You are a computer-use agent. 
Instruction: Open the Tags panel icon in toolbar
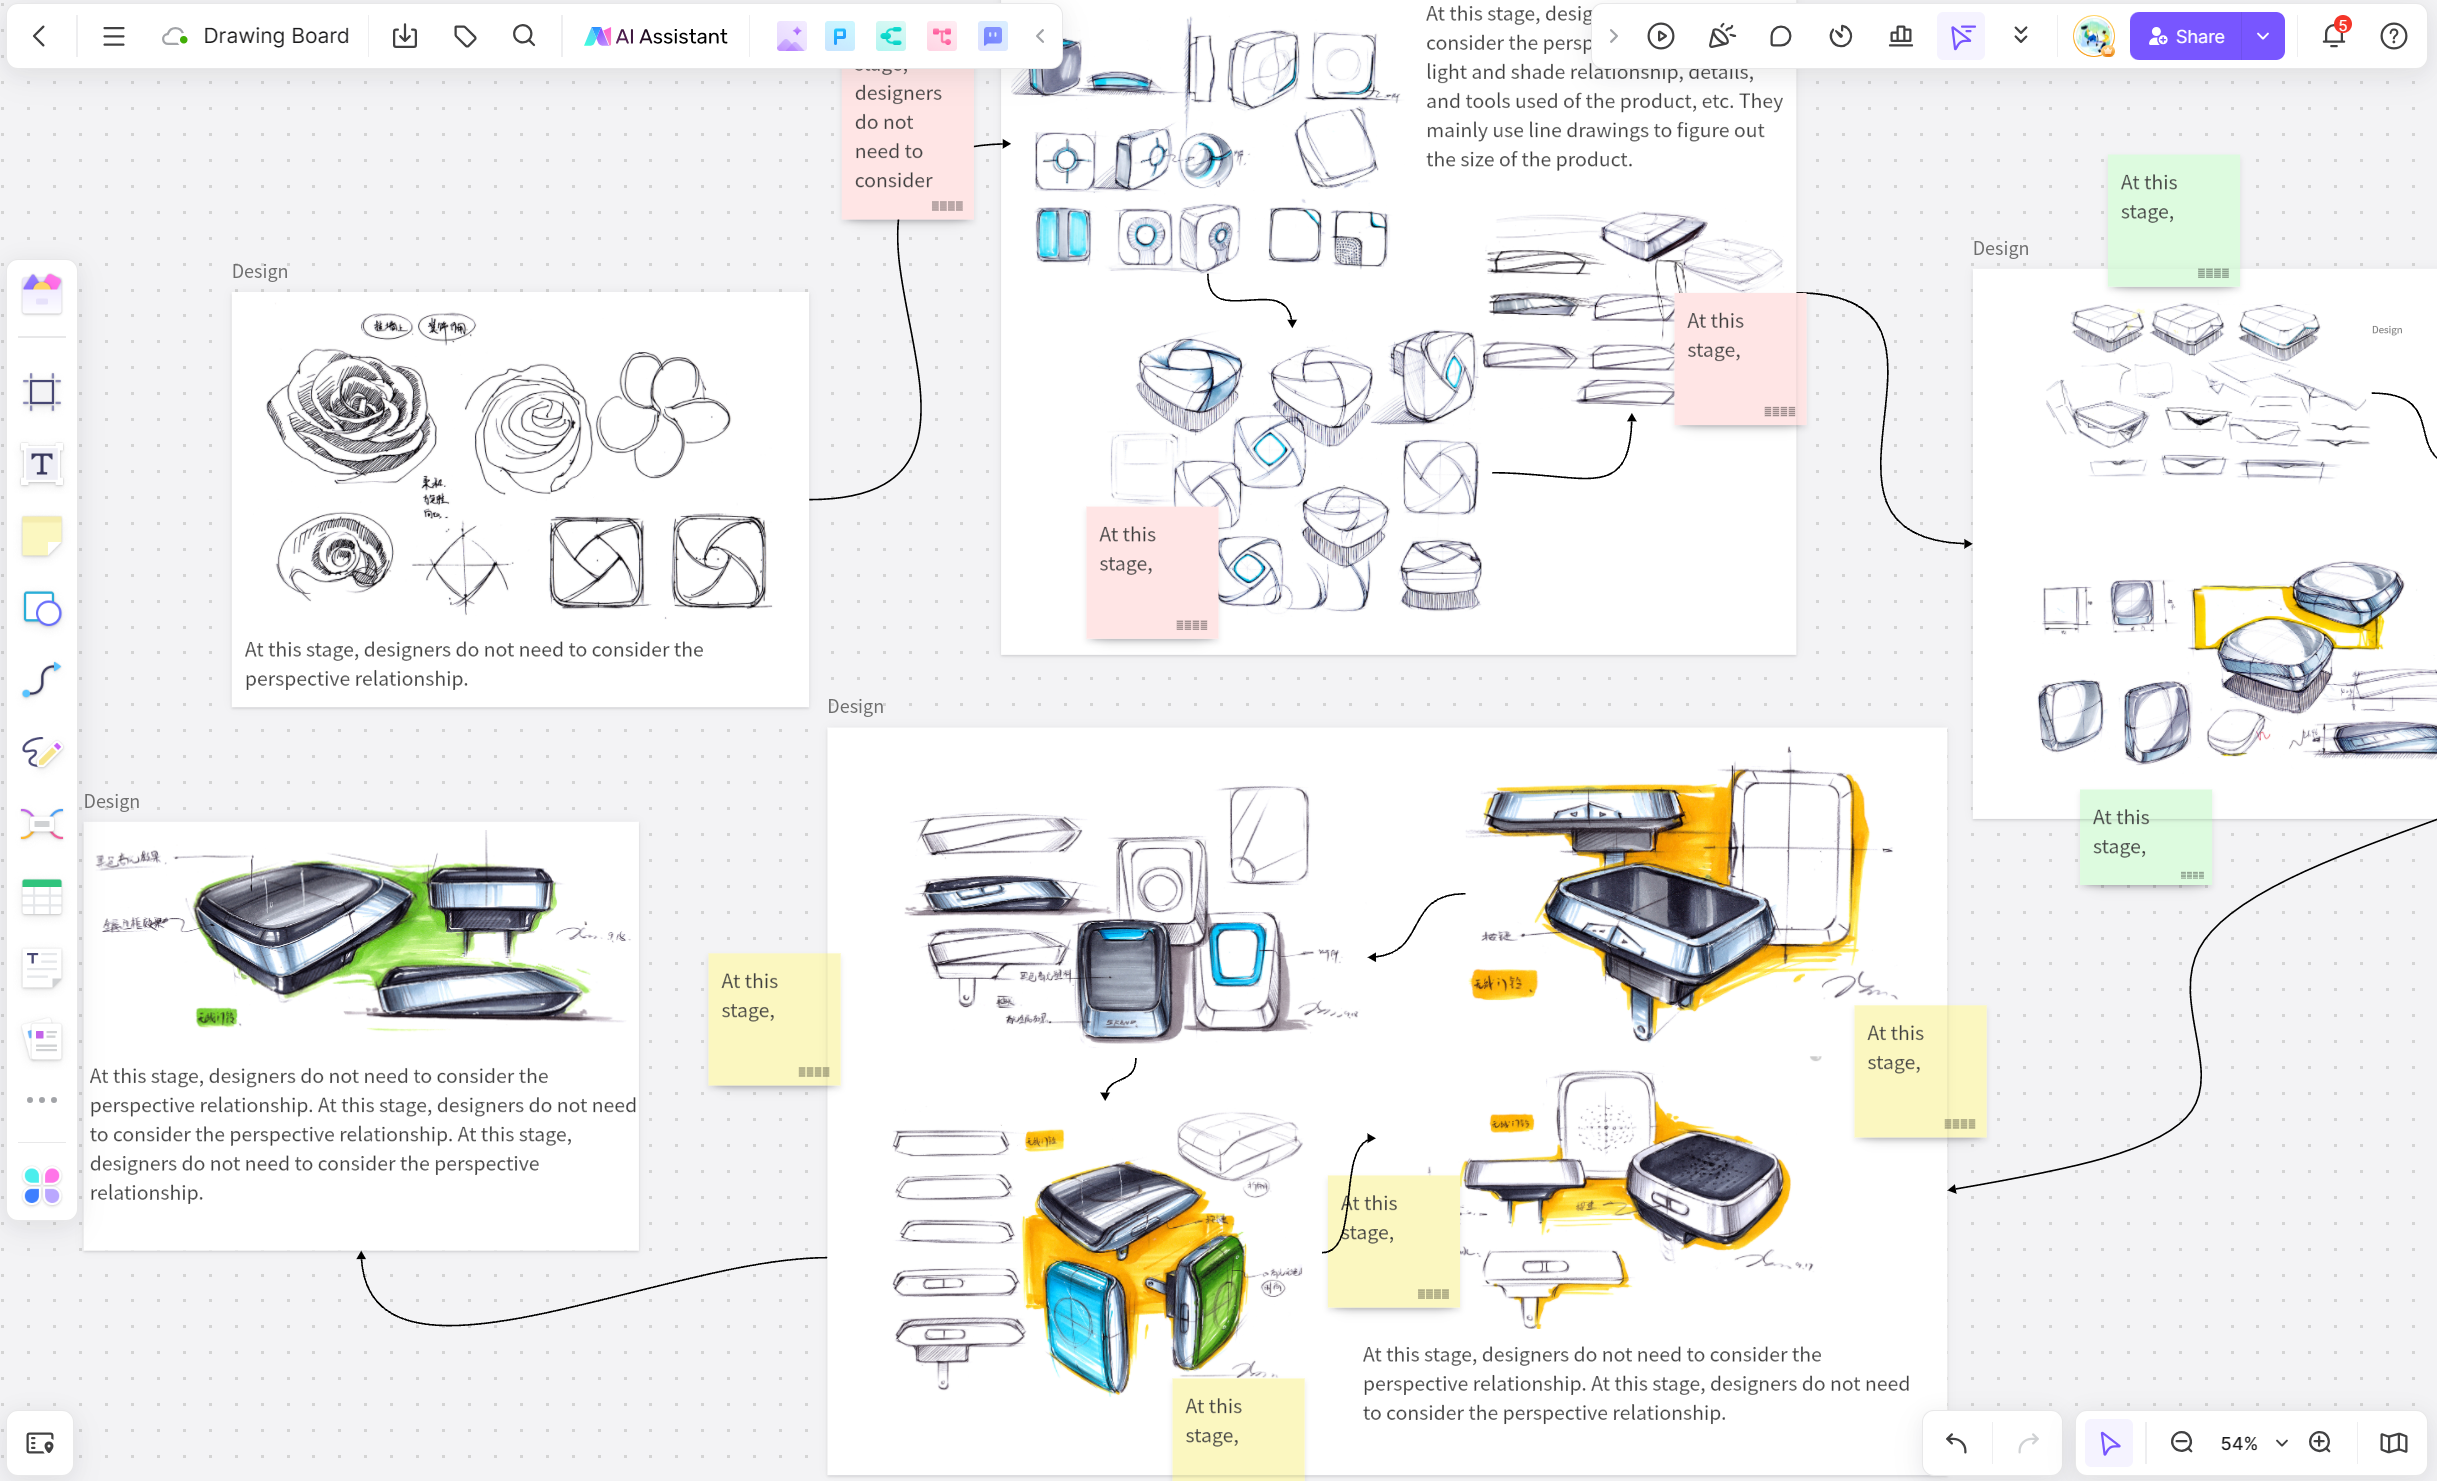[x=465, y=35]
